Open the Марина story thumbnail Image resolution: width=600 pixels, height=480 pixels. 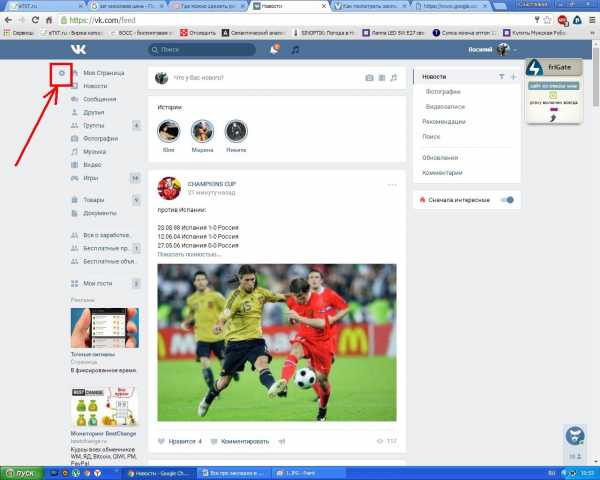click(202, 131)
